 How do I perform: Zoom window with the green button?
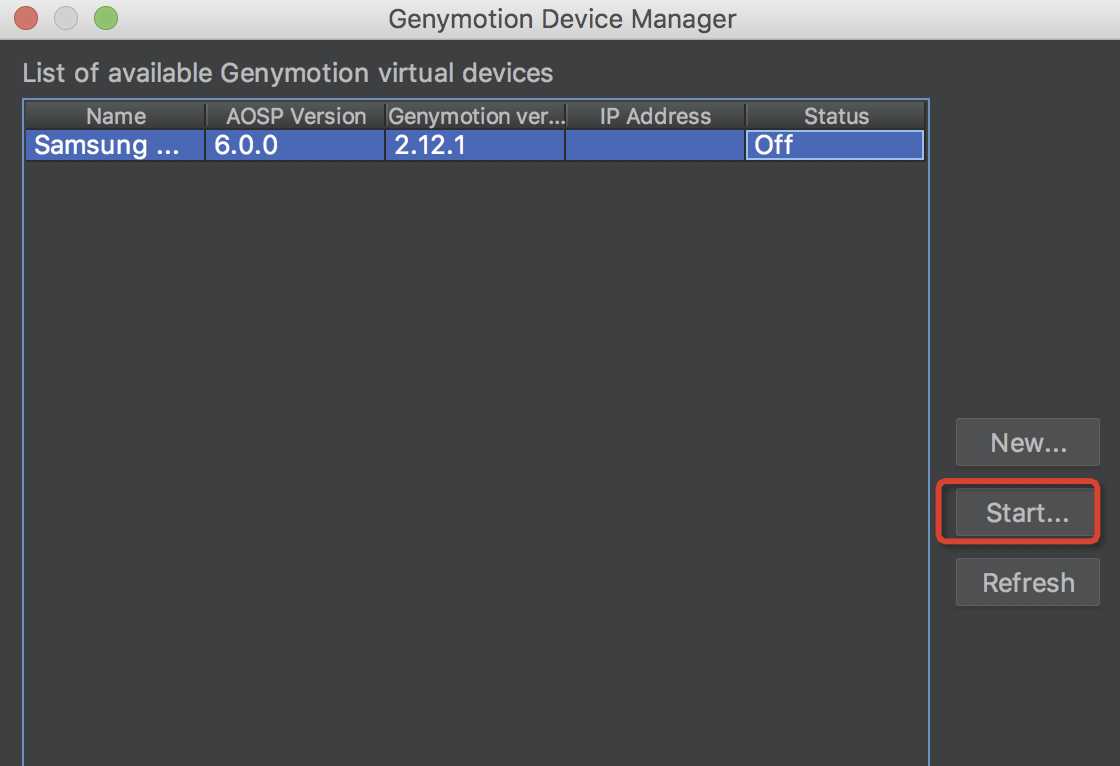(105, 18)
